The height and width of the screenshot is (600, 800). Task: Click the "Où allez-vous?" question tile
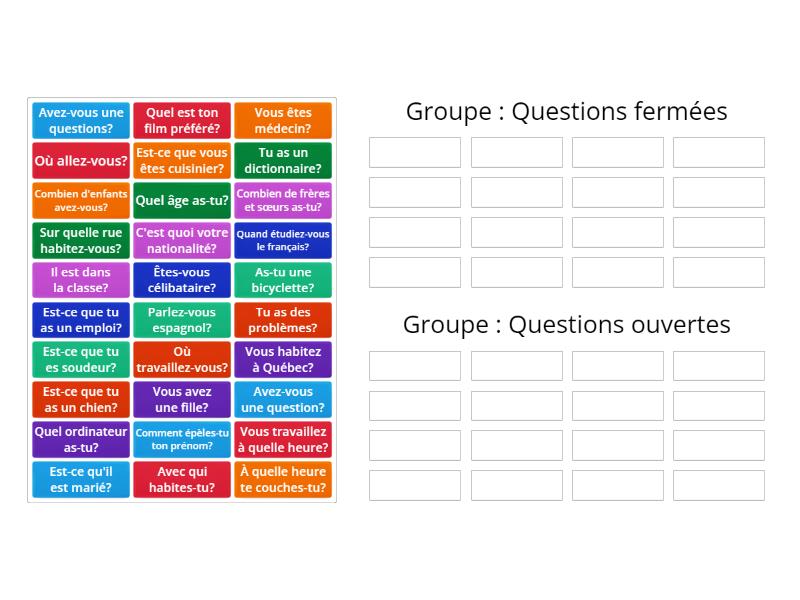tap(80, 160)
